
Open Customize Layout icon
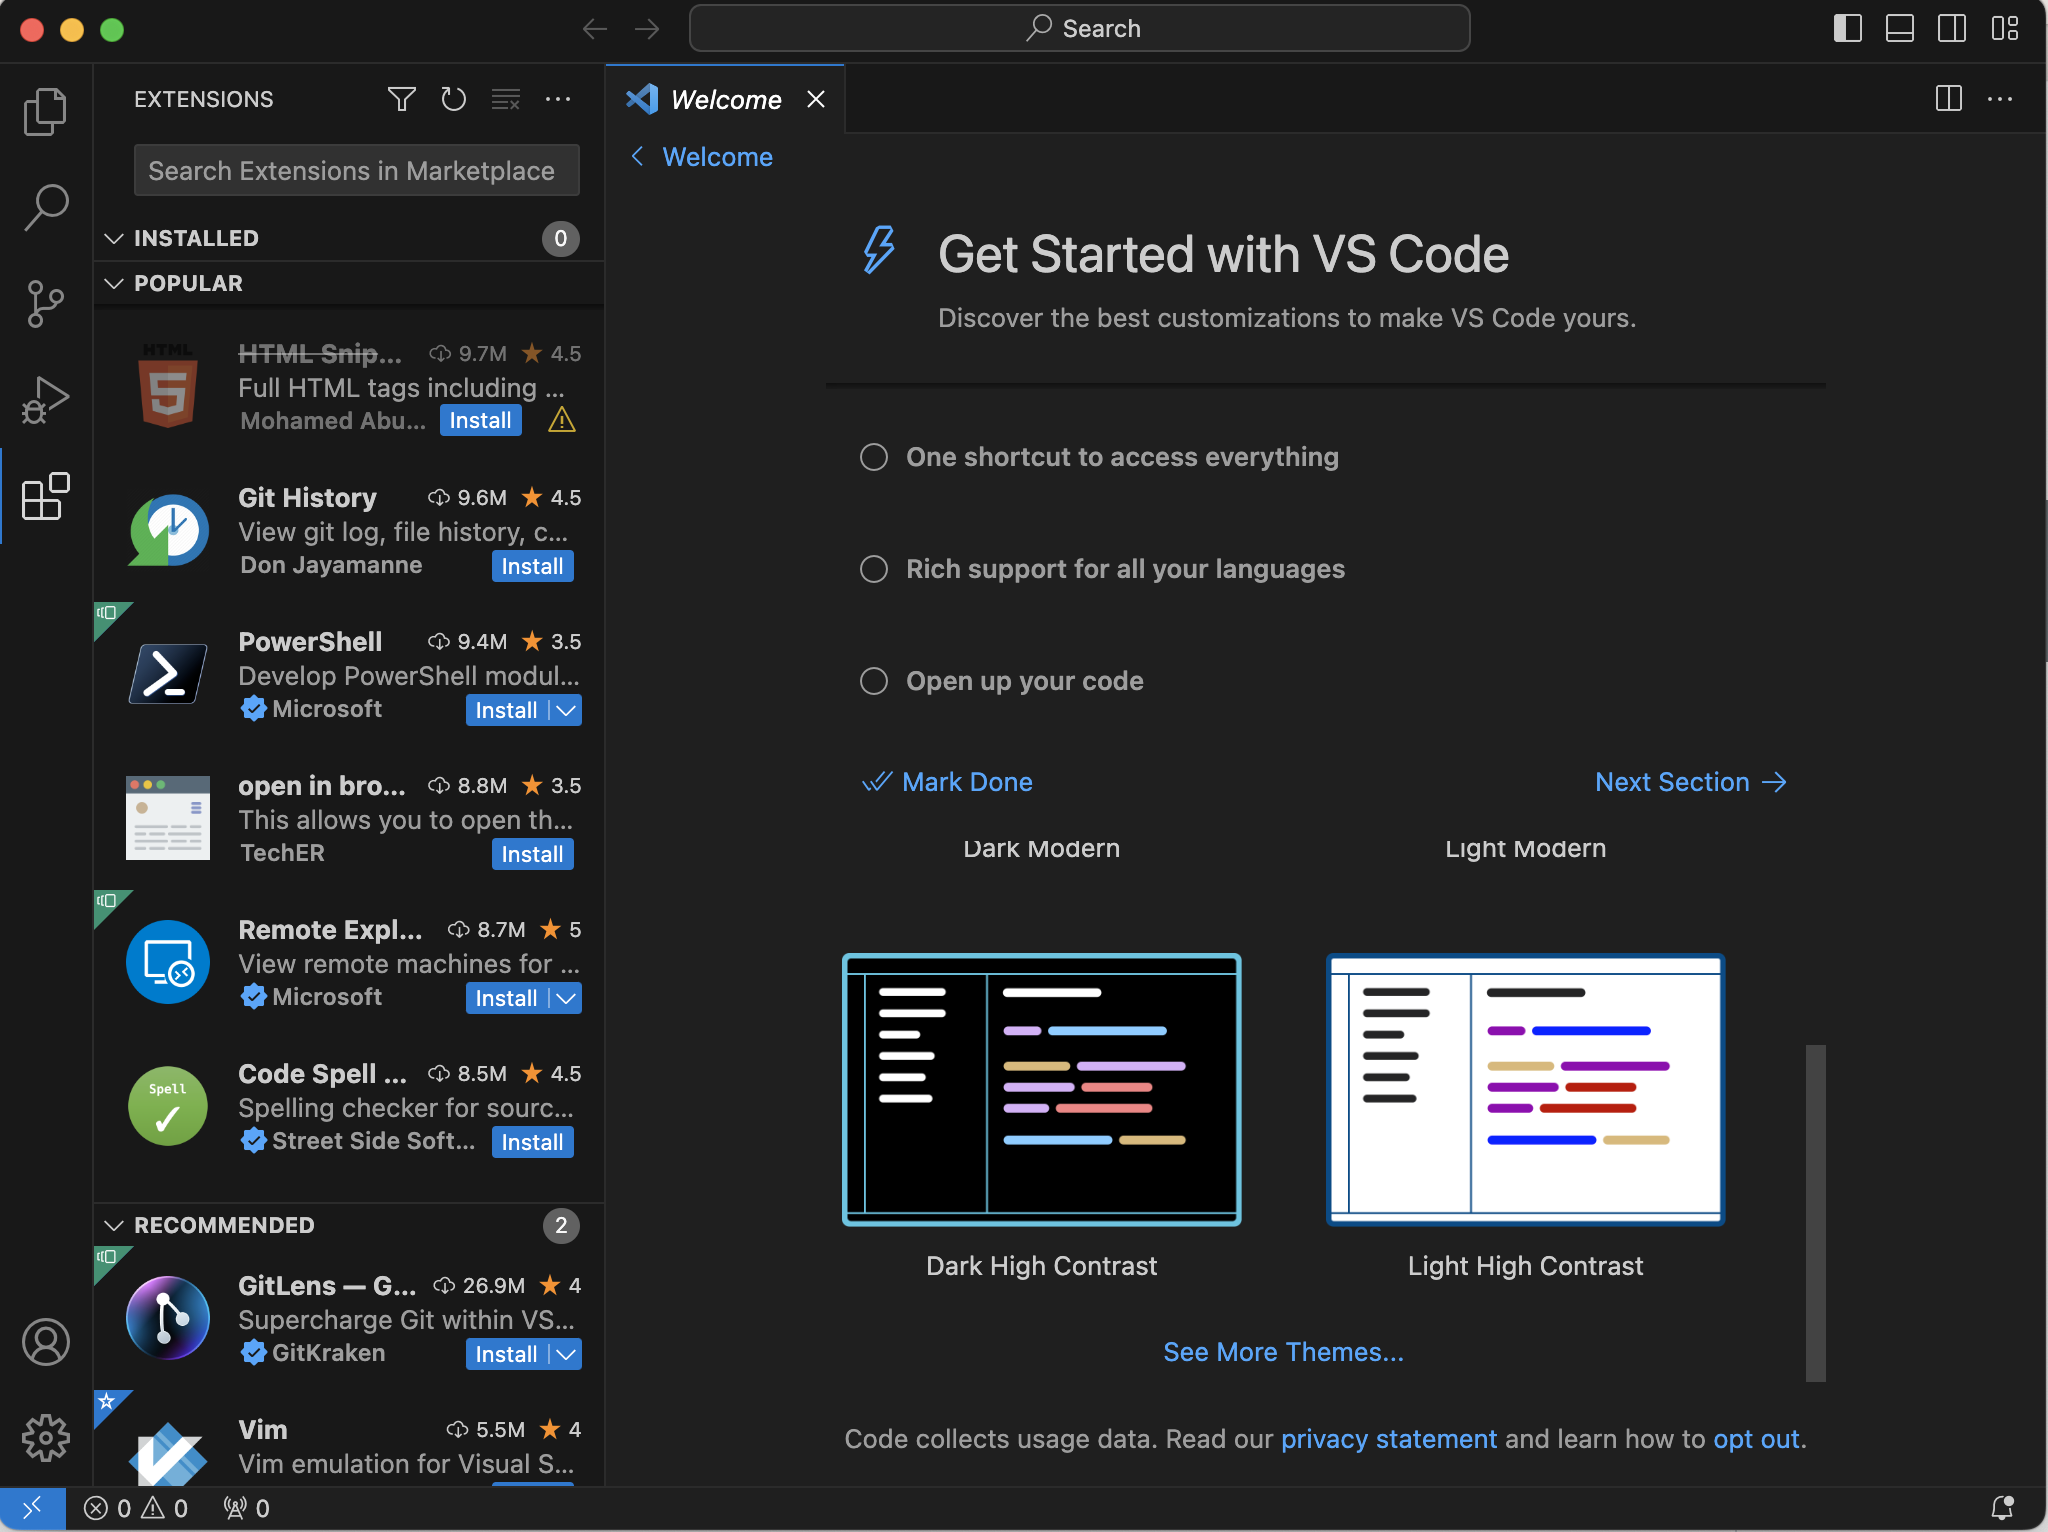(2004, 28)
